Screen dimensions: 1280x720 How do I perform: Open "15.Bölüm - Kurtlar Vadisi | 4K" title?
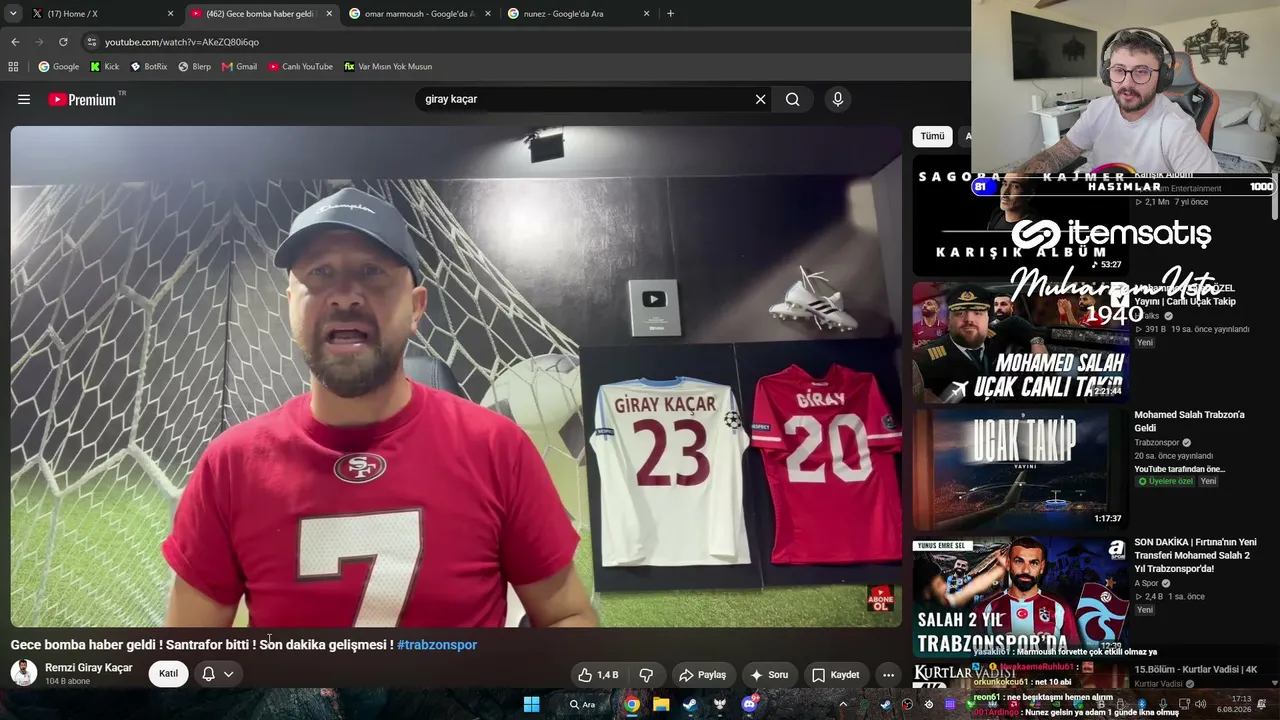(x=1195, y=669)
